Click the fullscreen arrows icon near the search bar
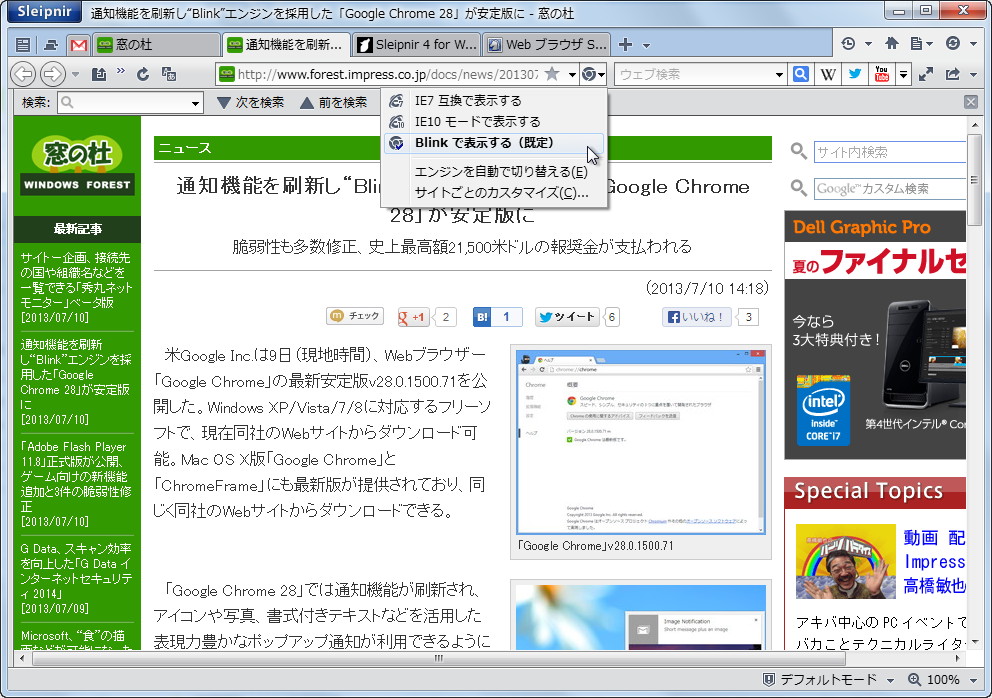 [927, 73]
